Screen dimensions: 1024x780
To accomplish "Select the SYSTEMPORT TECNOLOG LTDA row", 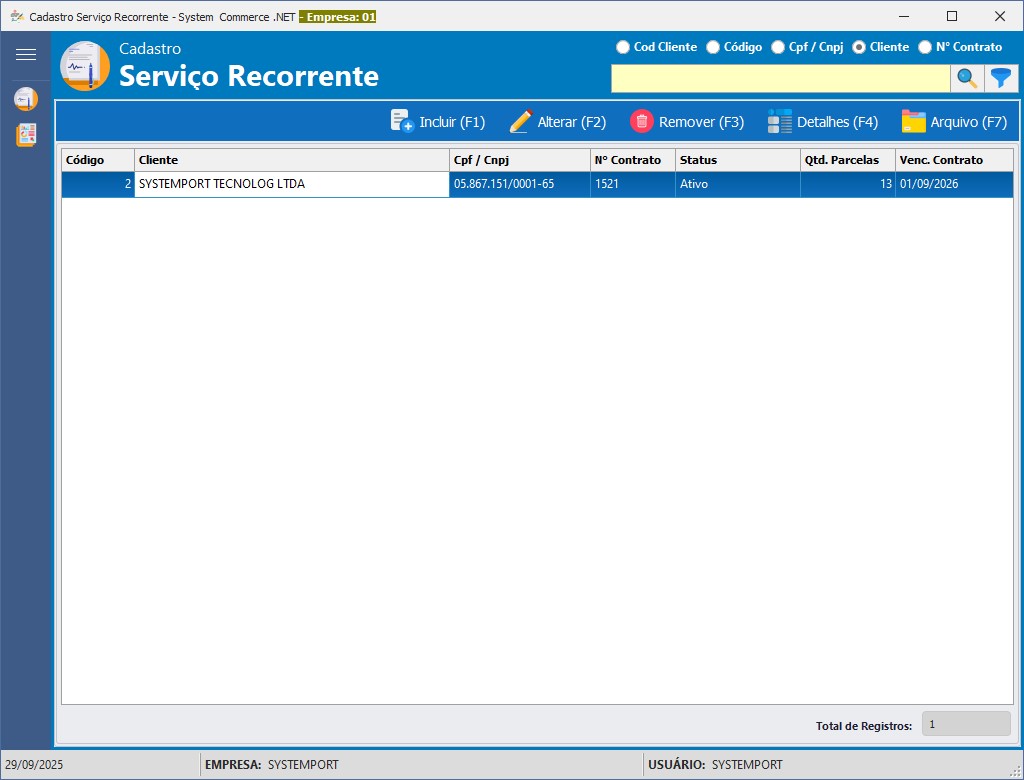I will click(x=290, y=184).
